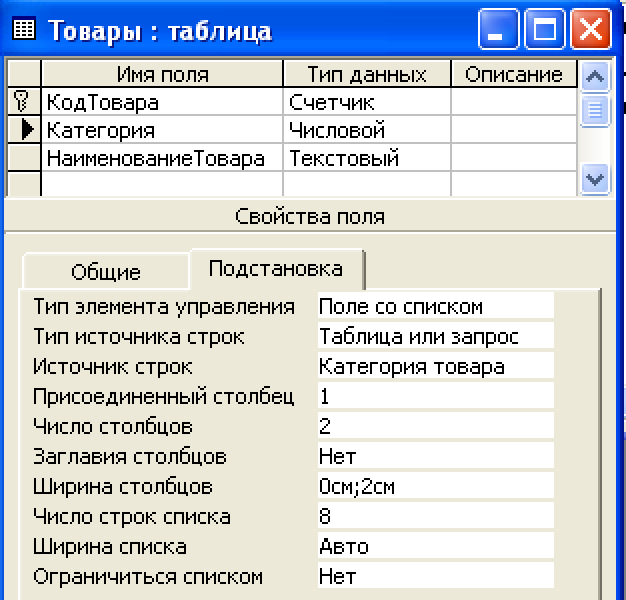Click the Ширина столбцов property label
The image size is (626, 600).
click(x=123, y=487)
